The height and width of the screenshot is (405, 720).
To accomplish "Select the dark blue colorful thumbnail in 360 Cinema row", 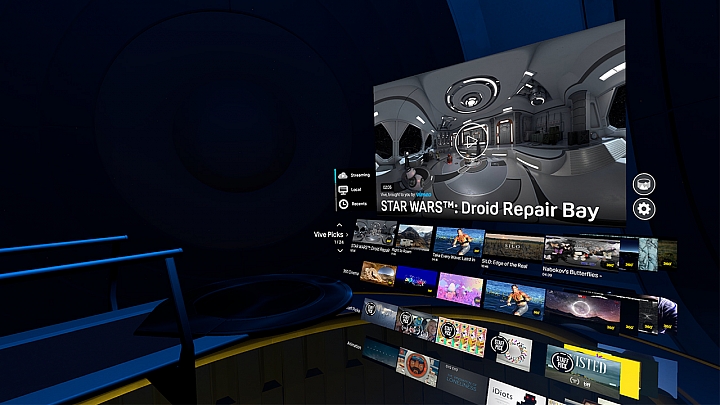I will 416,280.
